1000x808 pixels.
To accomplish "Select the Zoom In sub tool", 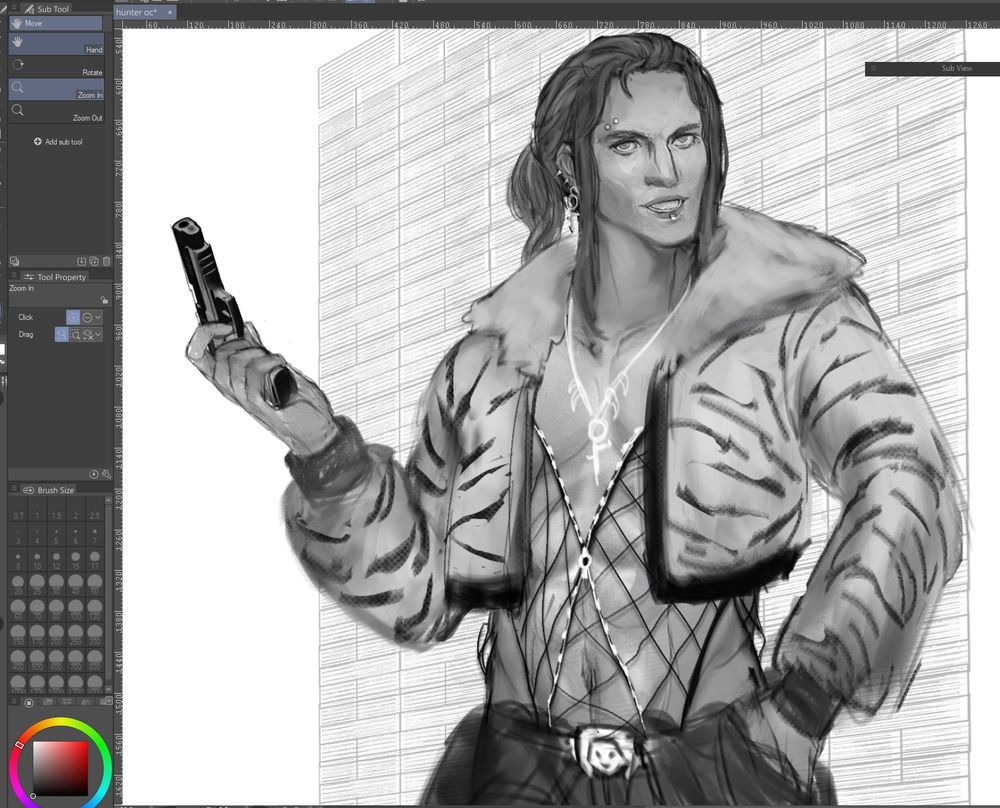I will [56, 90].
